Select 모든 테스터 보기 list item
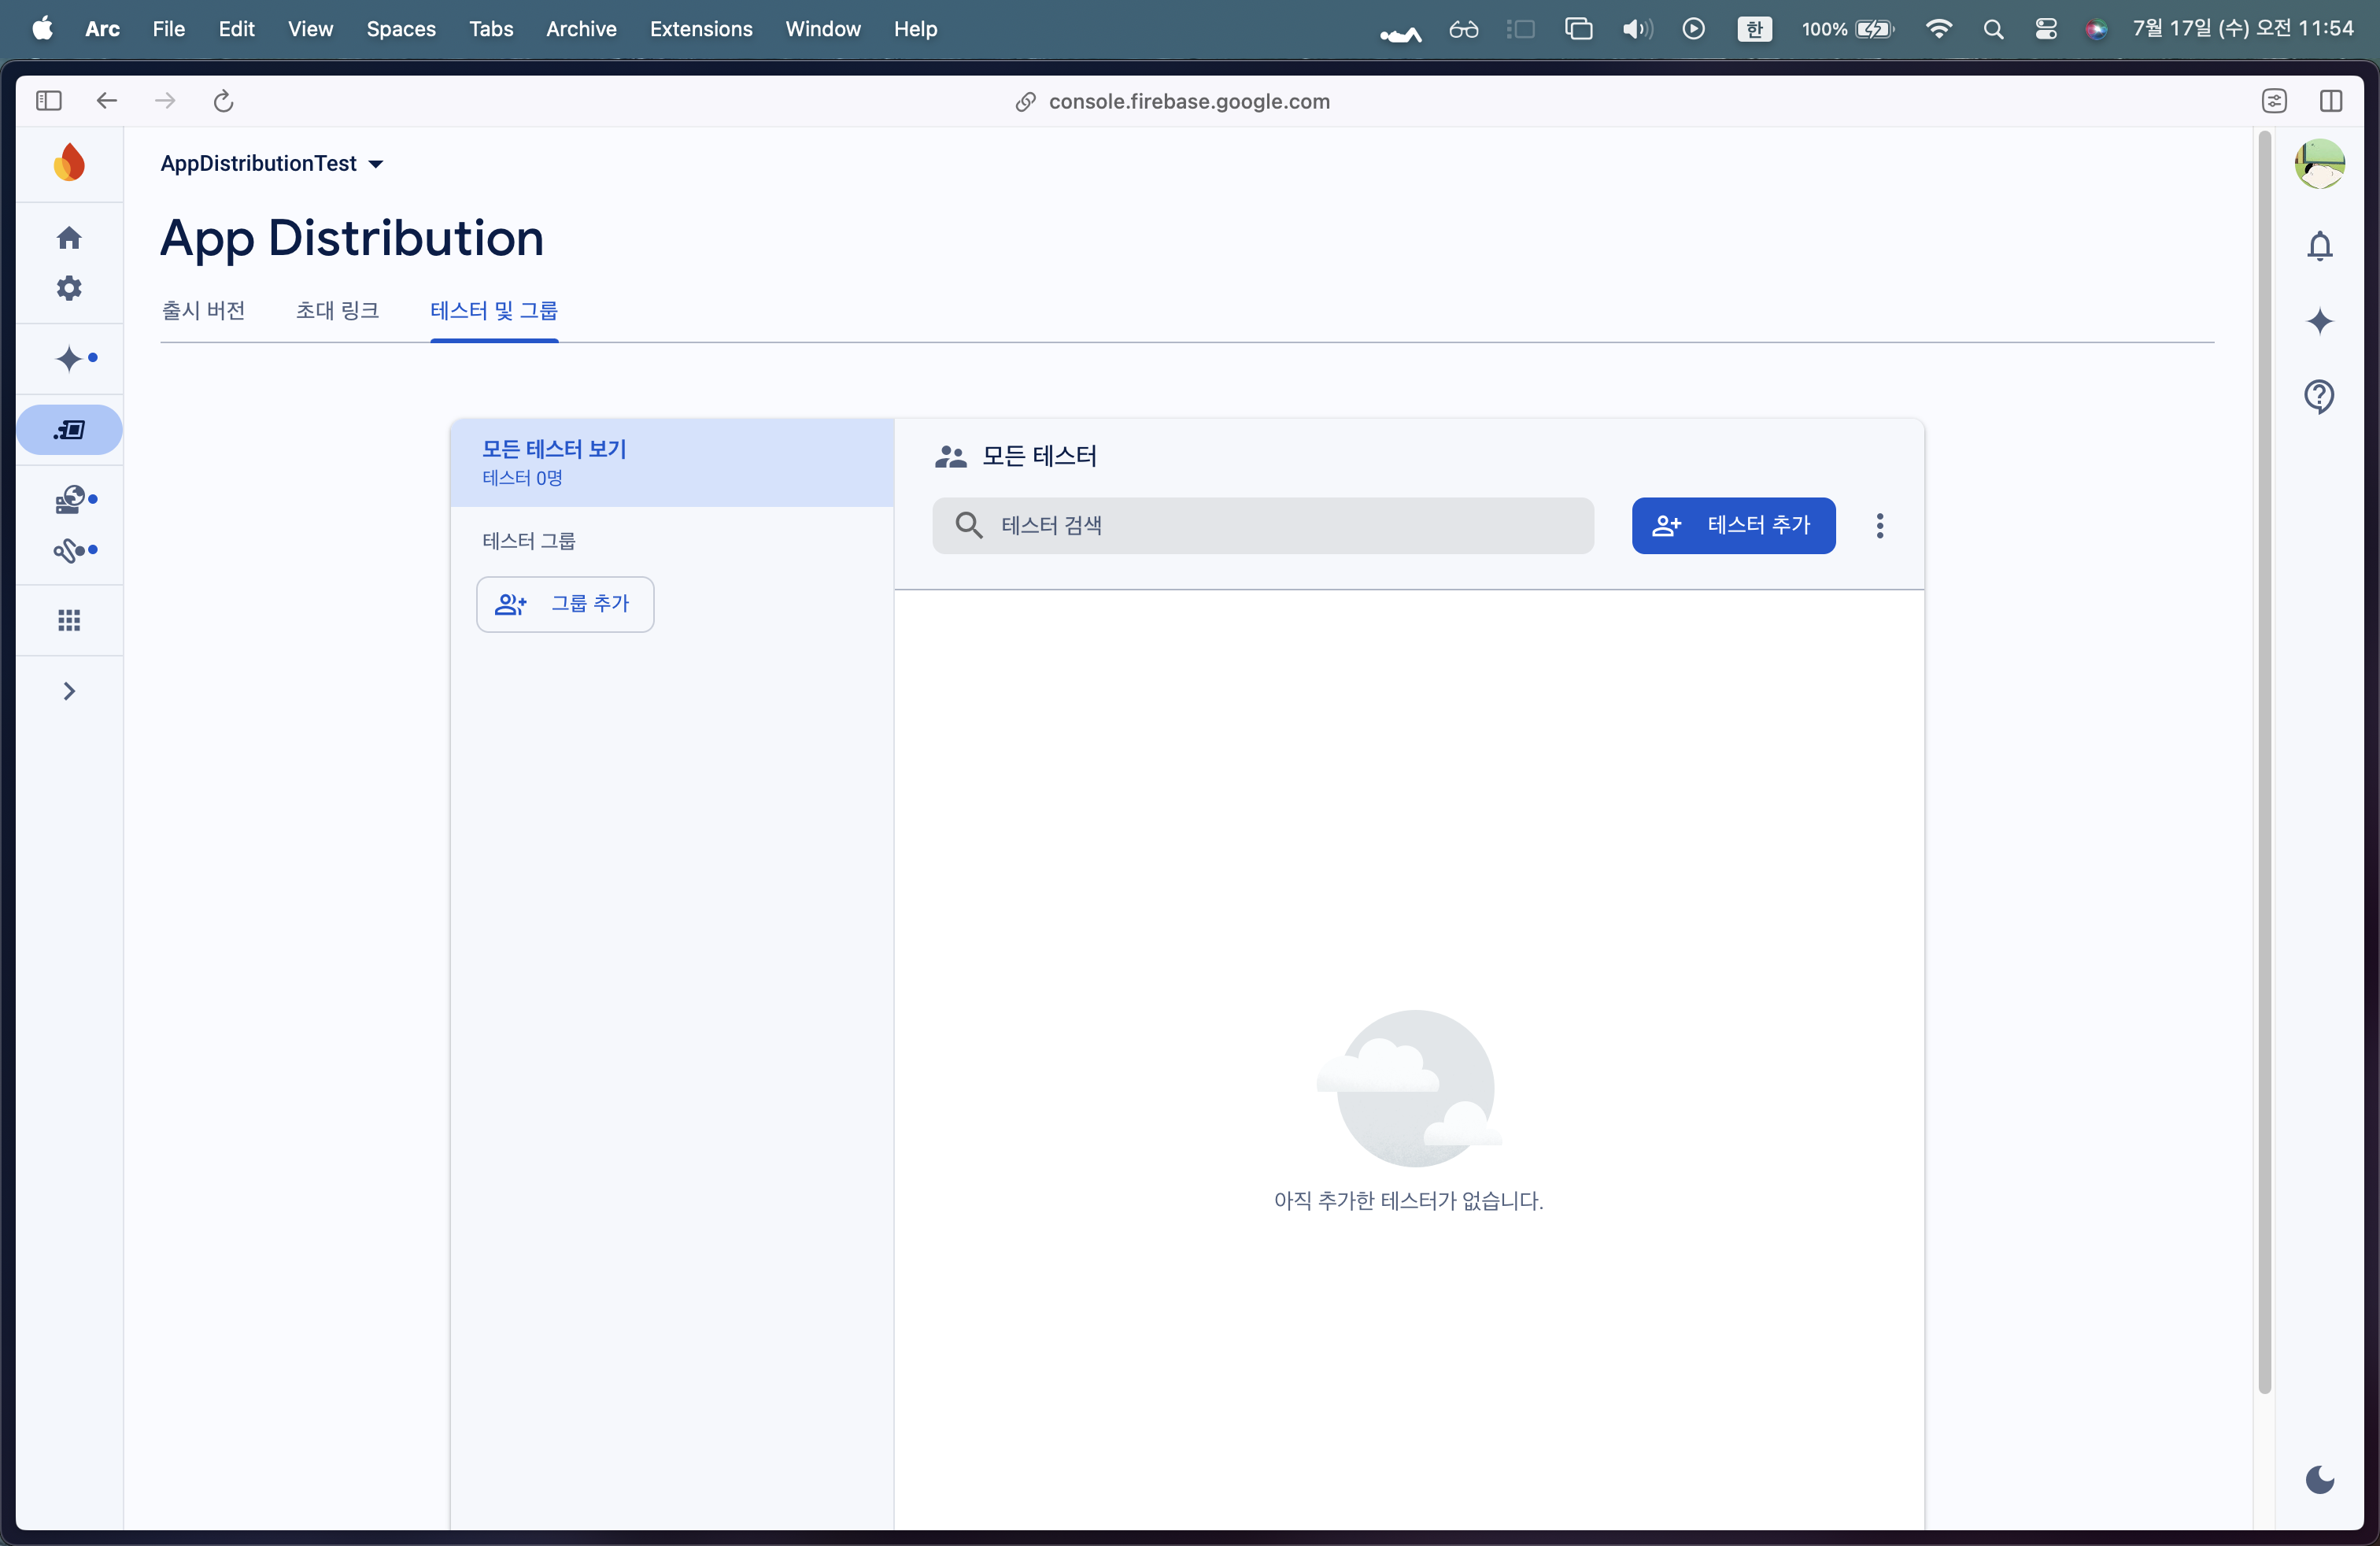Screen dimensions: 2380x1546 672,462
